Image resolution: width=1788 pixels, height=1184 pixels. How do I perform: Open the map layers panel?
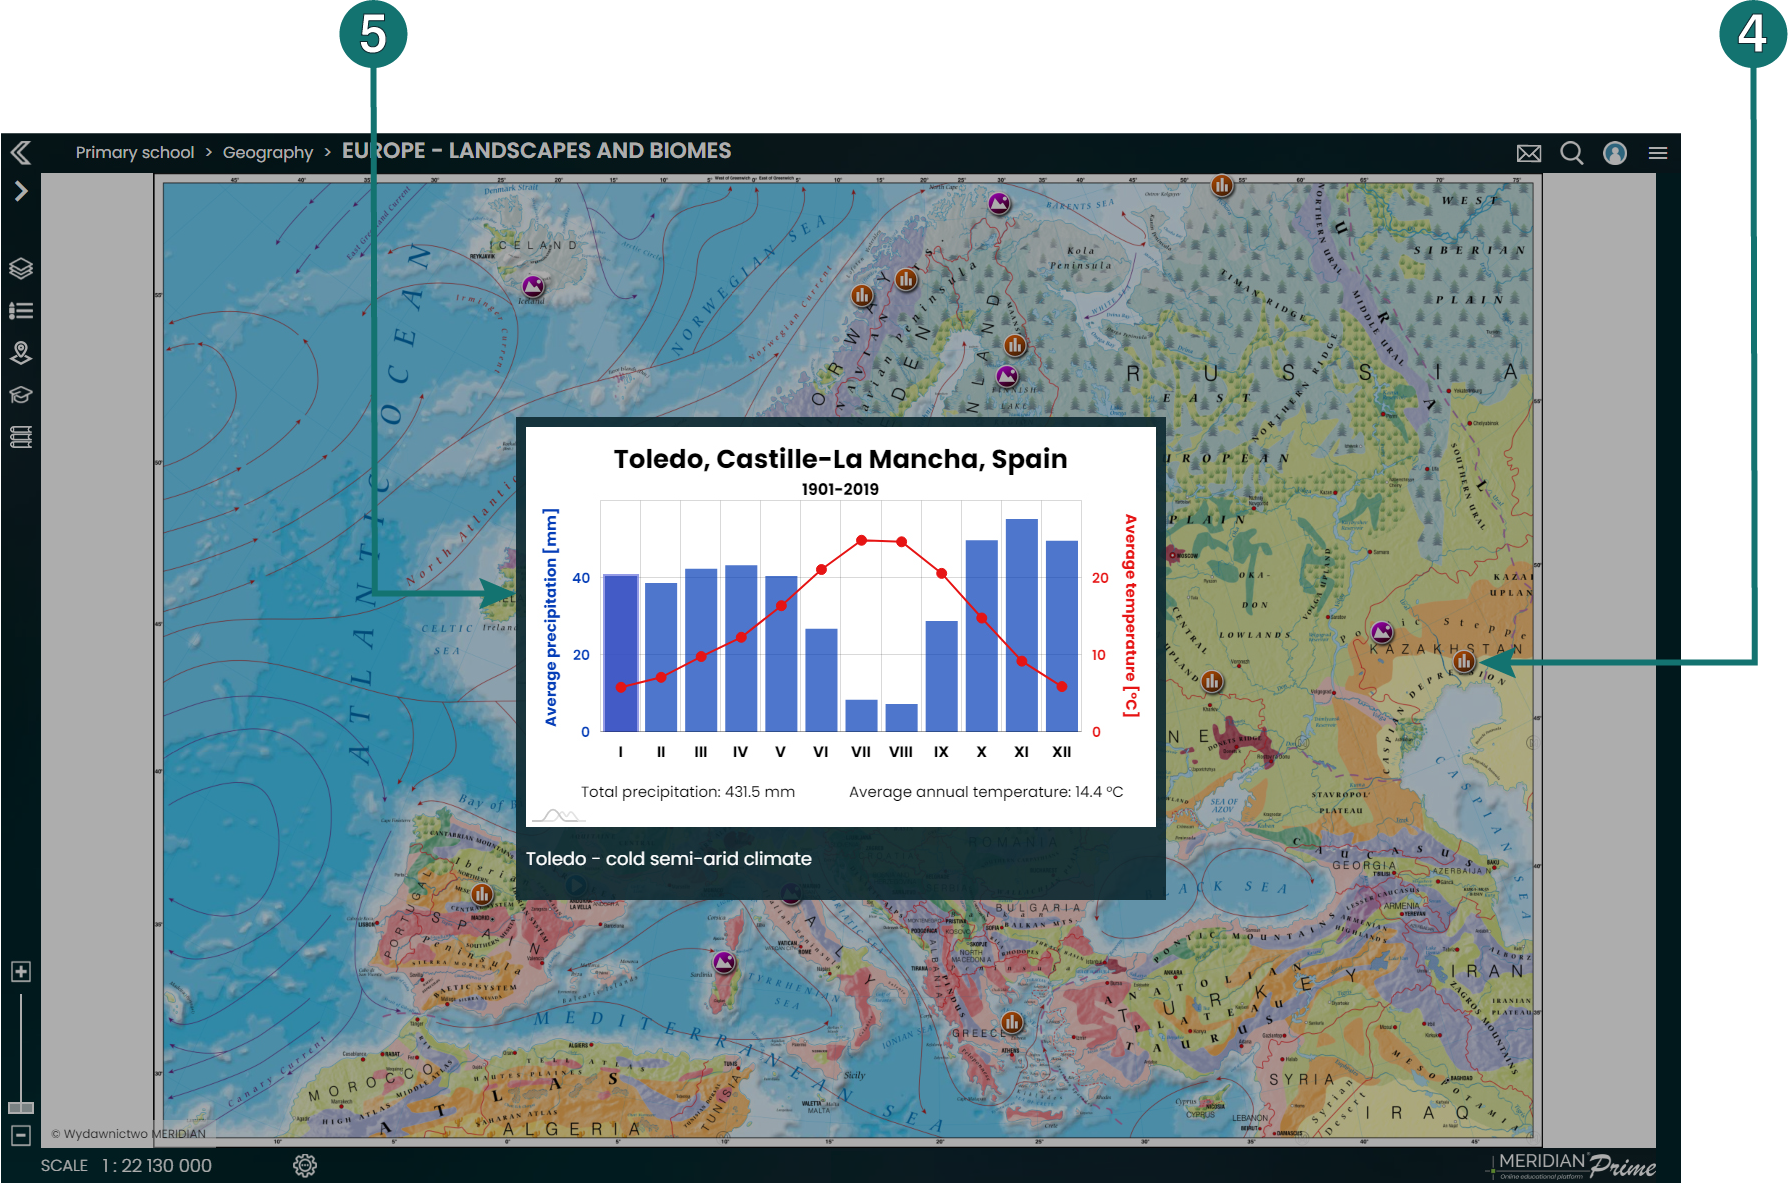(21, 269)
